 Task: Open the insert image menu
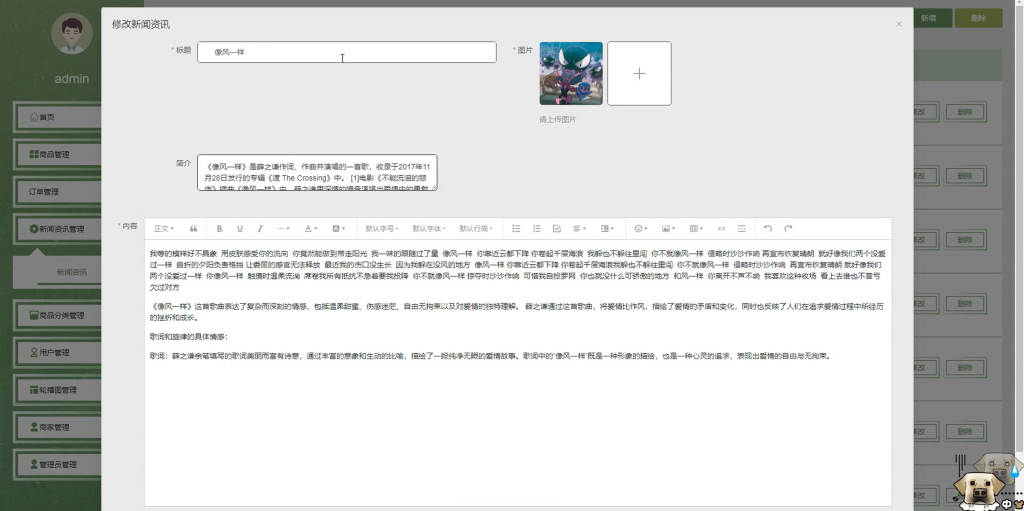668,229
